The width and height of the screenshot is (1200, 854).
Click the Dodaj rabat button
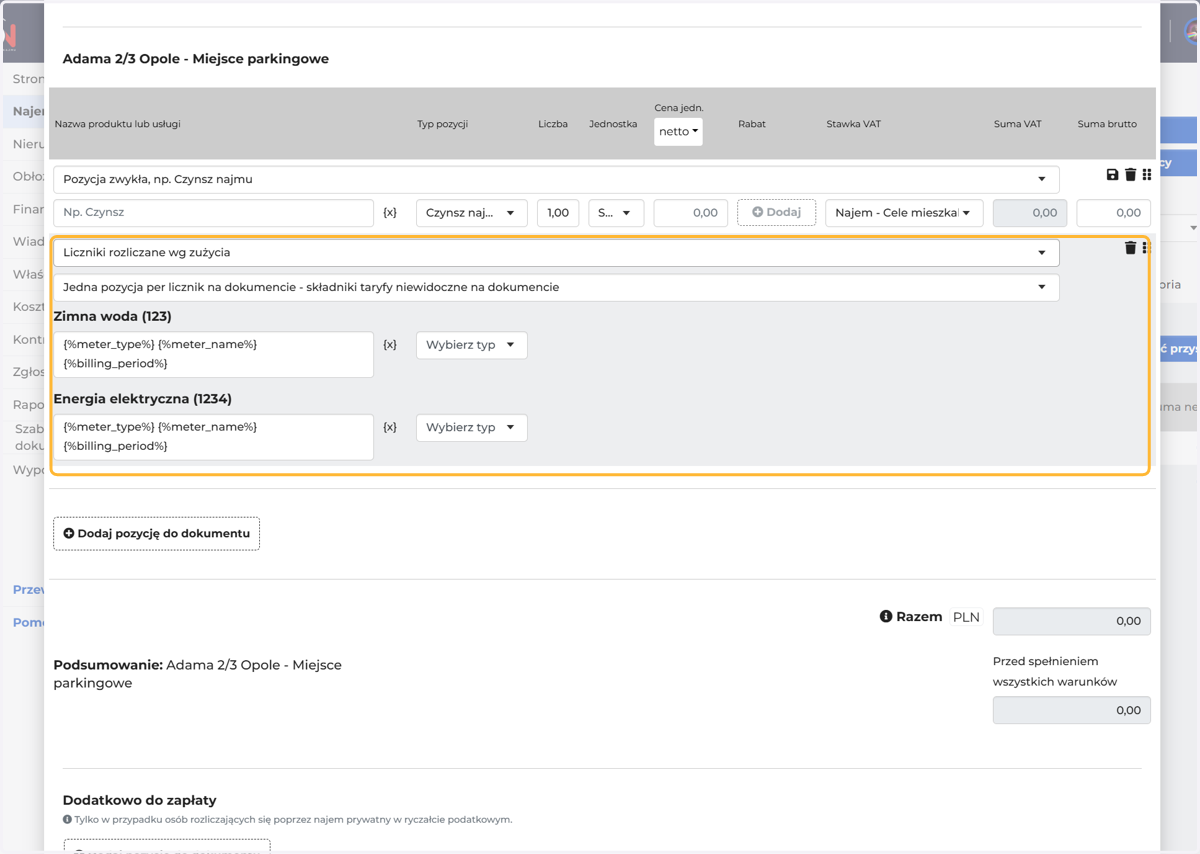[776, 212]
